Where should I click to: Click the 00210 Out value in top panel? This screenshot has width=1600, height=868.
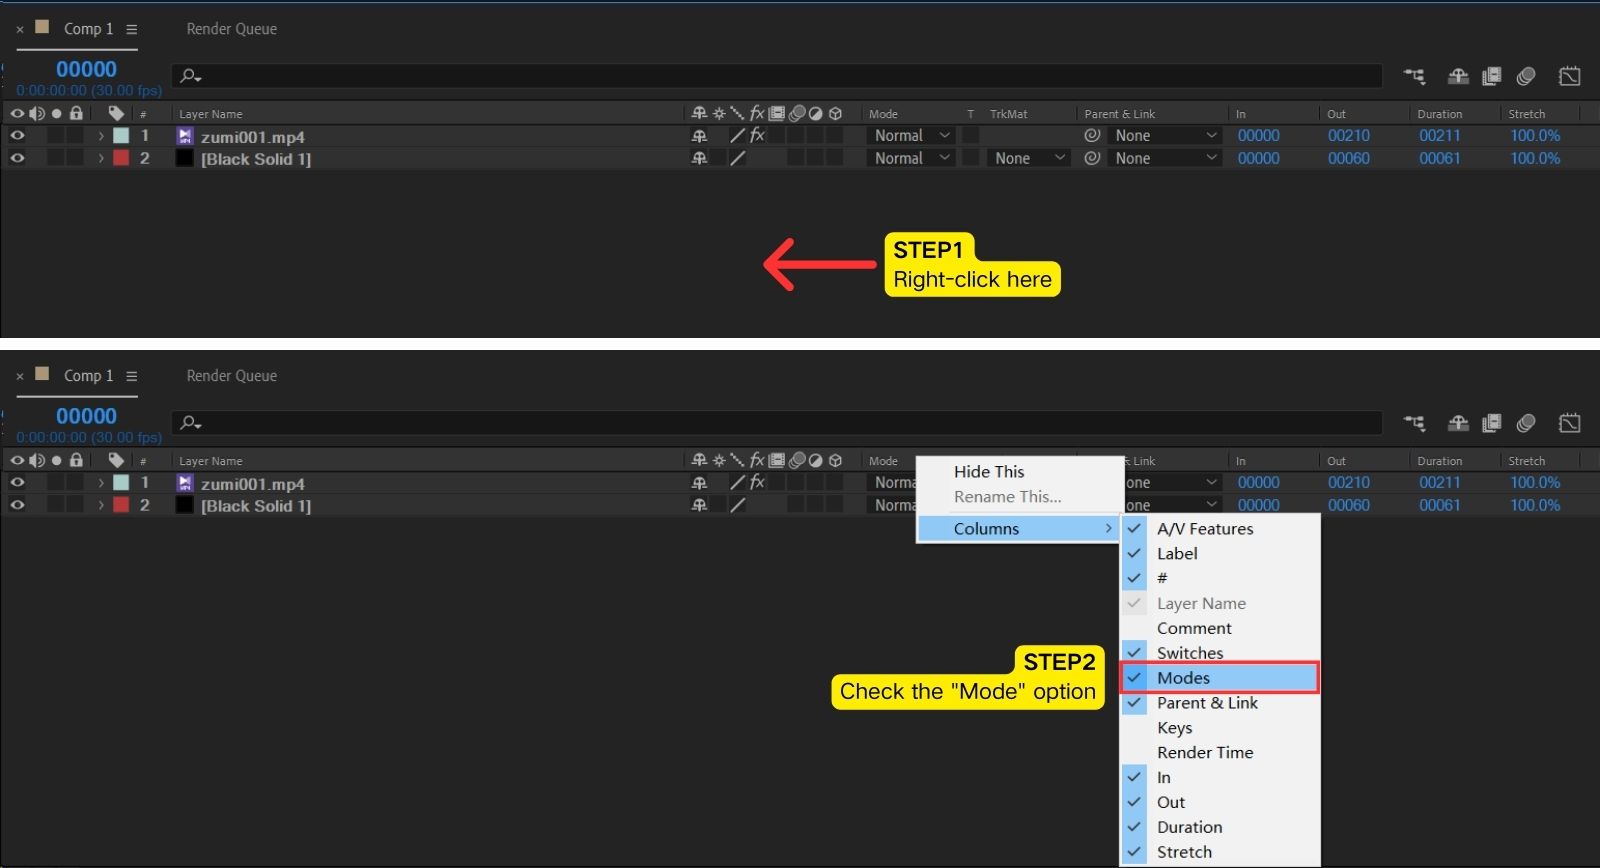(1348, 135)
